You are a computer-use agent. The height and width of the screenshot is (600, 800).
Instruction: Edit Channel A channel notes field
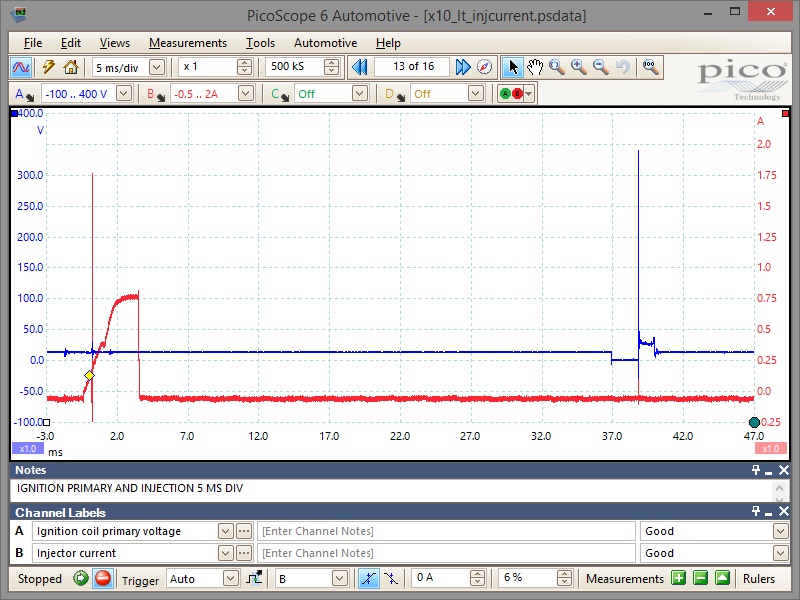coord(446,531)
